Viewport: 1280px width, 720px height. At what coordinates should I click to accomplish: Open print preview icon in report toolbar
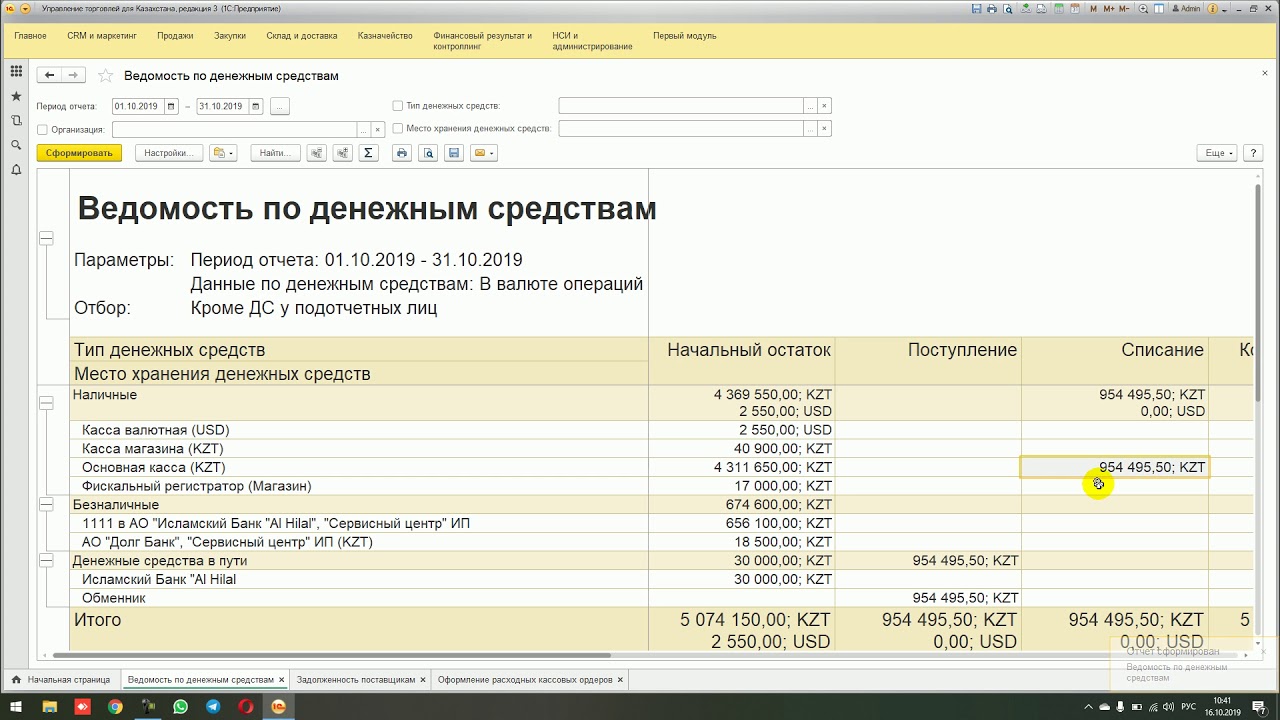[428, 153]
